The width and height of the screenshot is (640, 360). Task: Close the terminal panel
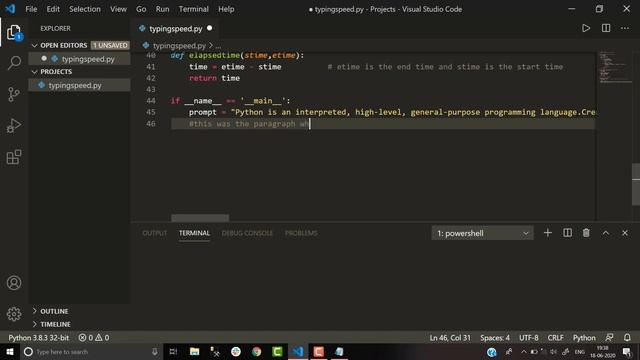point(625,233)
